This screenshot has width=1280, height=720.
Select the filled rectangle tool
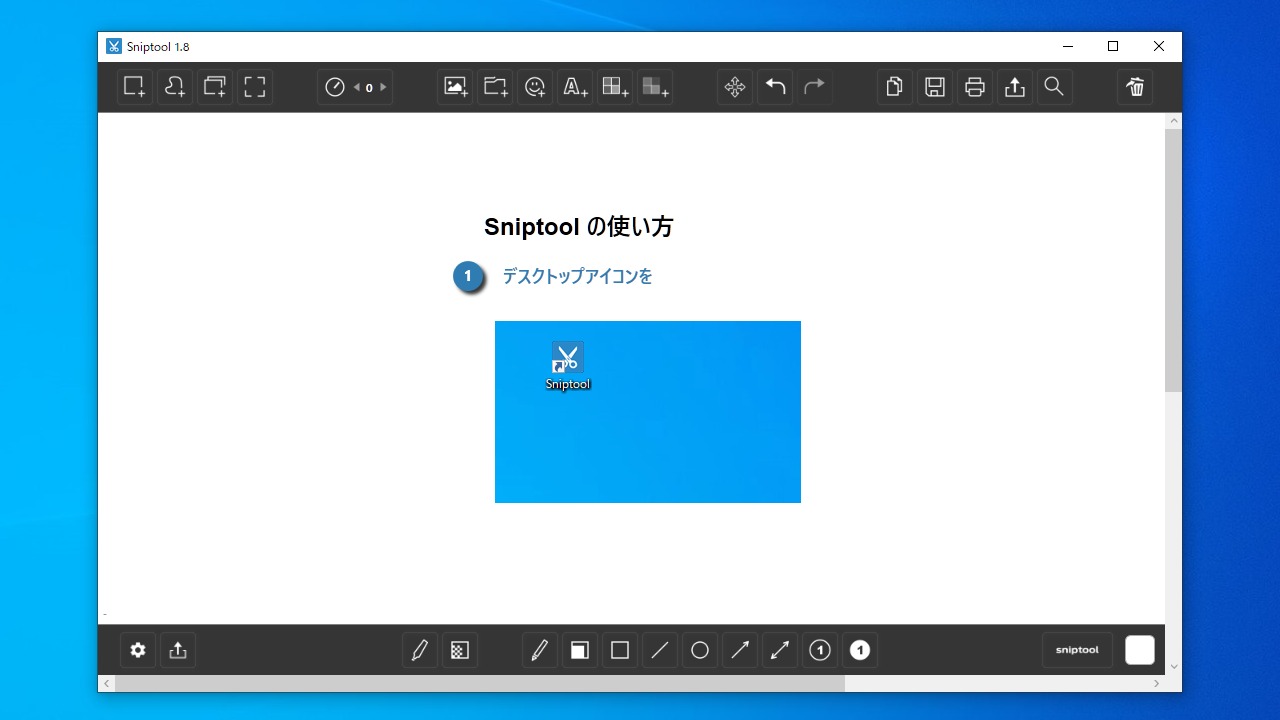tap(580, 650)
